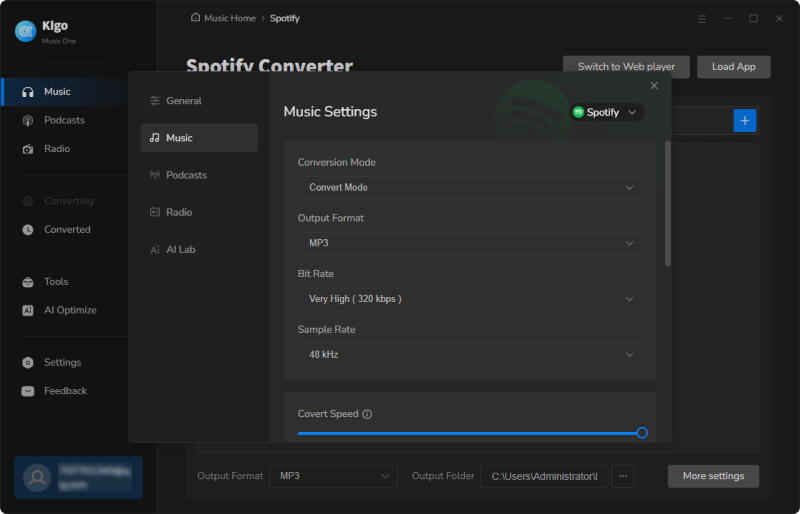This screenshot has width=800, height=514.
Task: Click the More settings button
Action: (x=713, y=476)
